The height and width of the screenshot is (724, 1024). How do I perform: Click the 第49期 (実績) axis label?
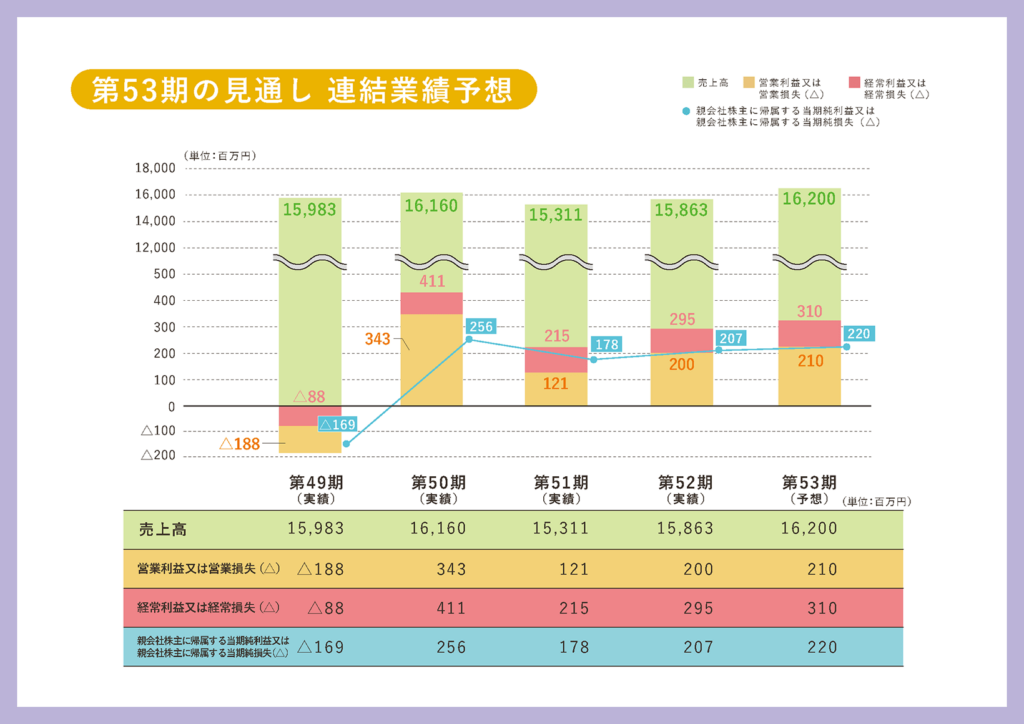coord(315,489)
